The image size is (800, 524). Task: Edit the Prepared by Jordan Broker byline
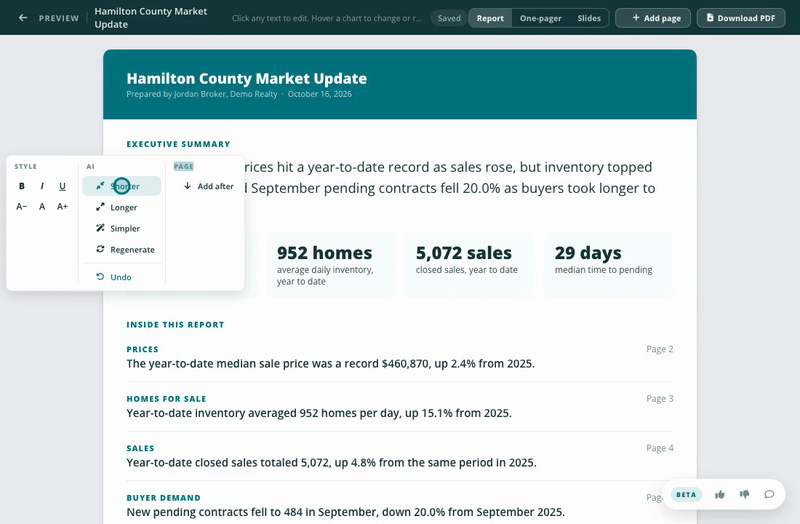point(202,94)
